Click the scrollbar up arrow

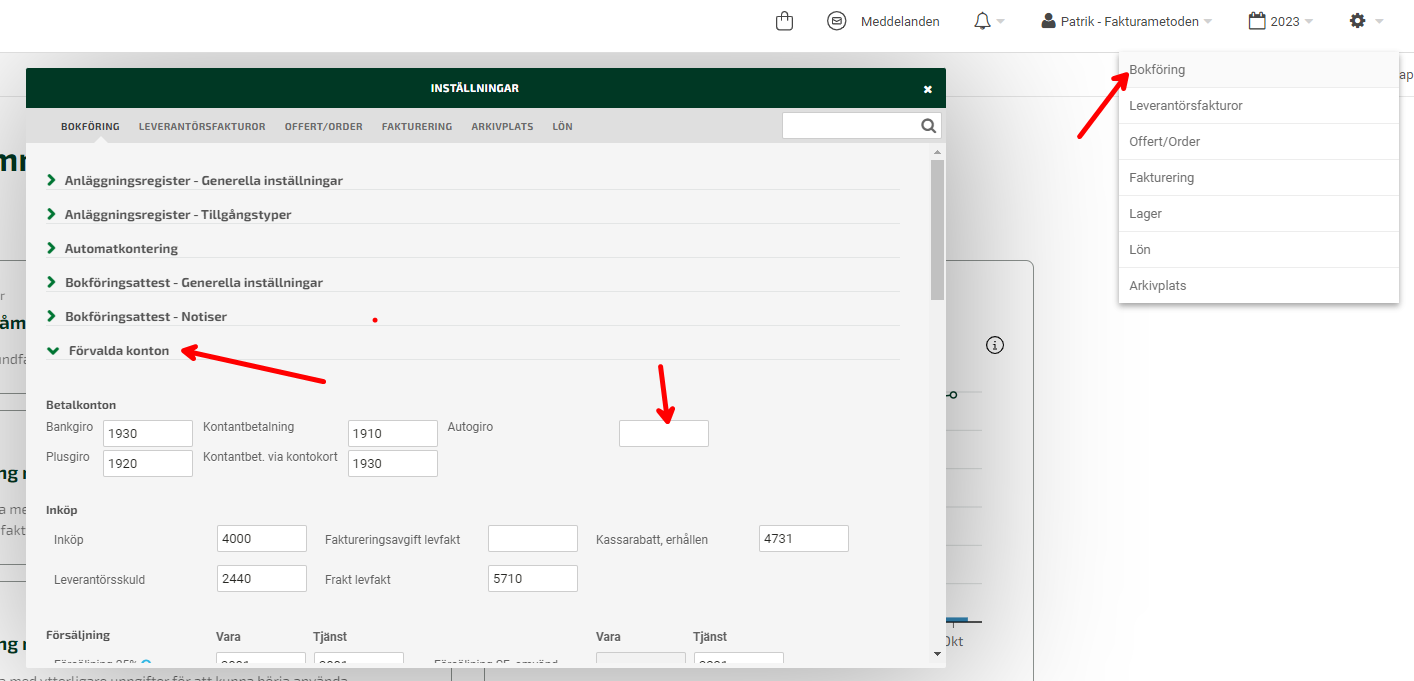(x=937, y=152)
